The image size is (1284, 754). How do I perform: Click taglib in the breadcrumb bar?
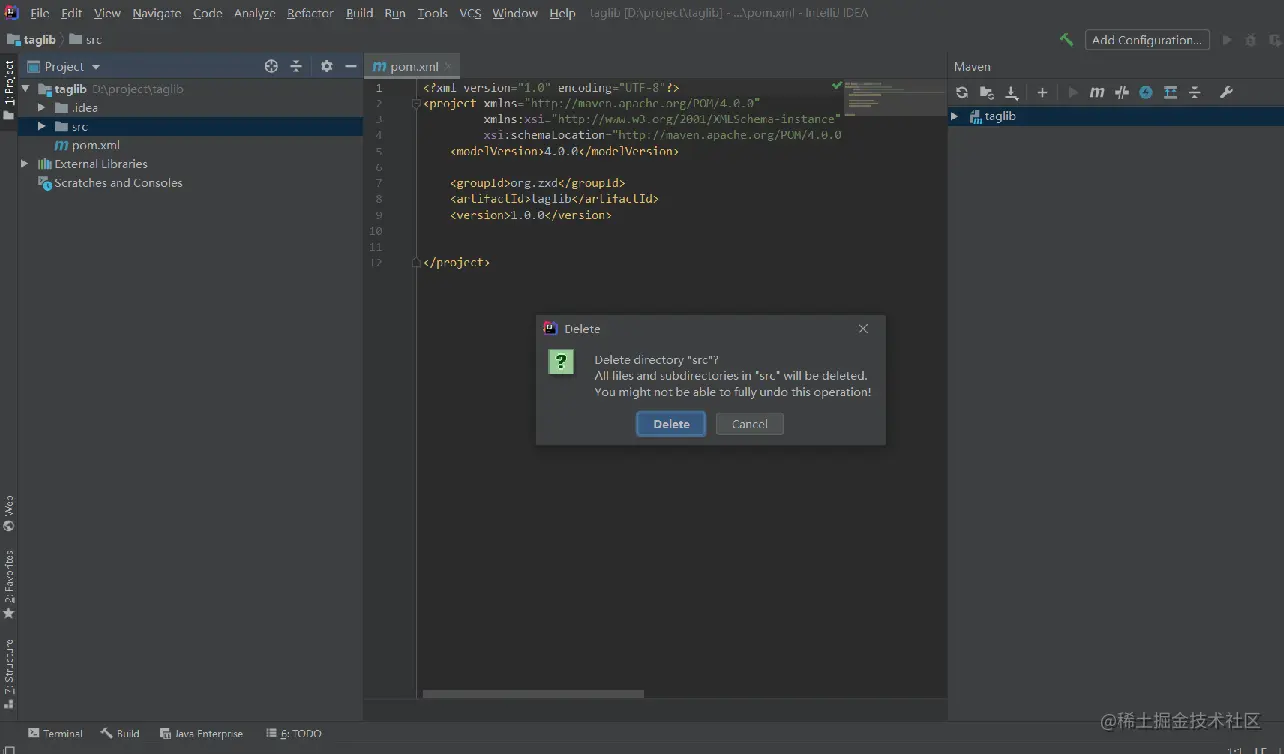pyautogui.click(x=31, y=40)
